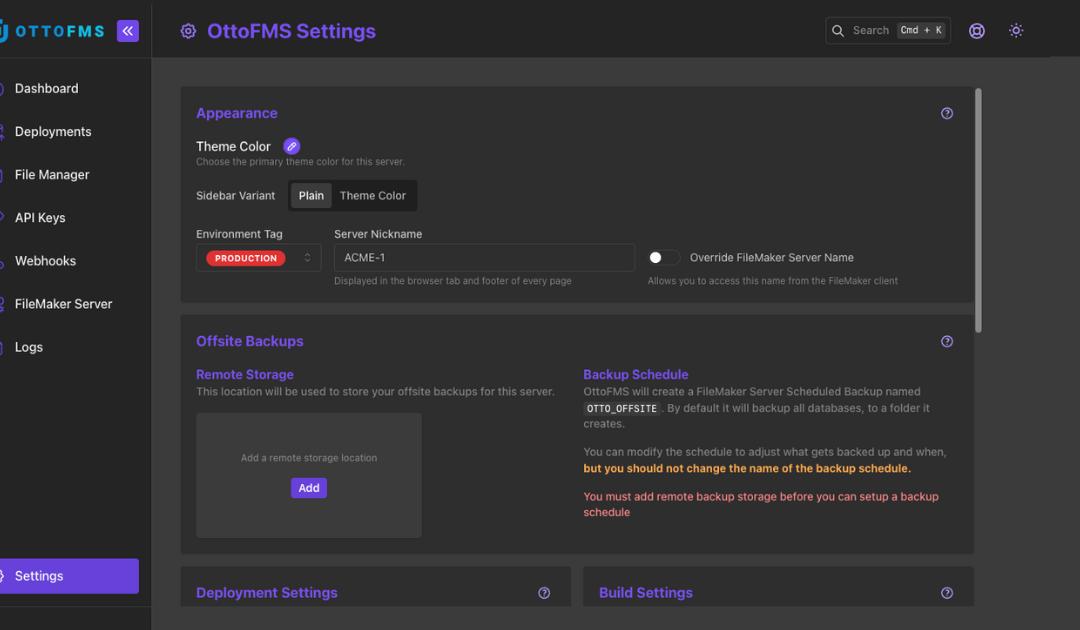Click the OttoFMS Settings page title
1080x630 pixels.
[x=291, y=31]
